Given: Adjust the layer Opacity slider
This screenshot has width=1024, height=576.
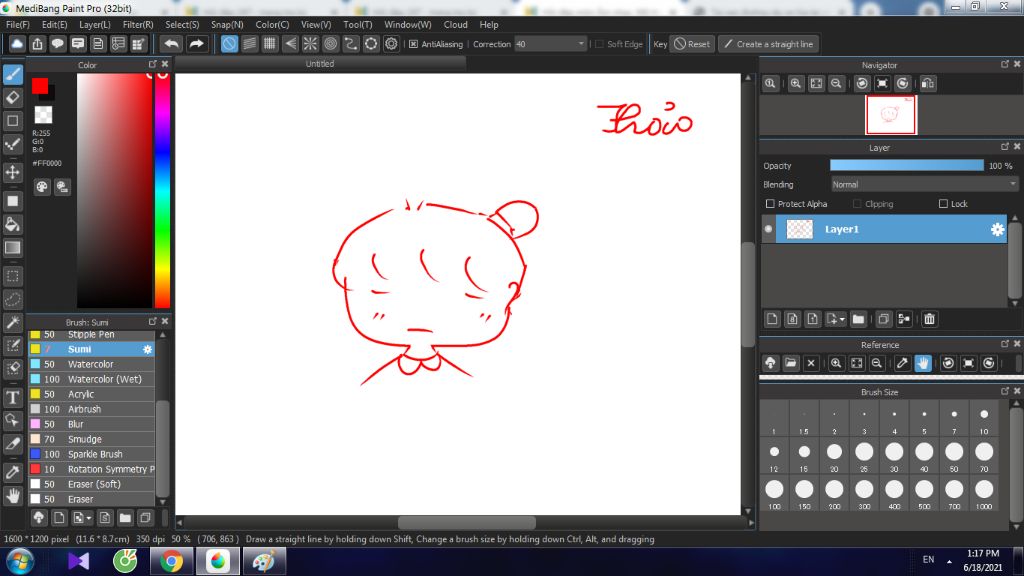Looking at the screenshot, I should click(906, 166).
